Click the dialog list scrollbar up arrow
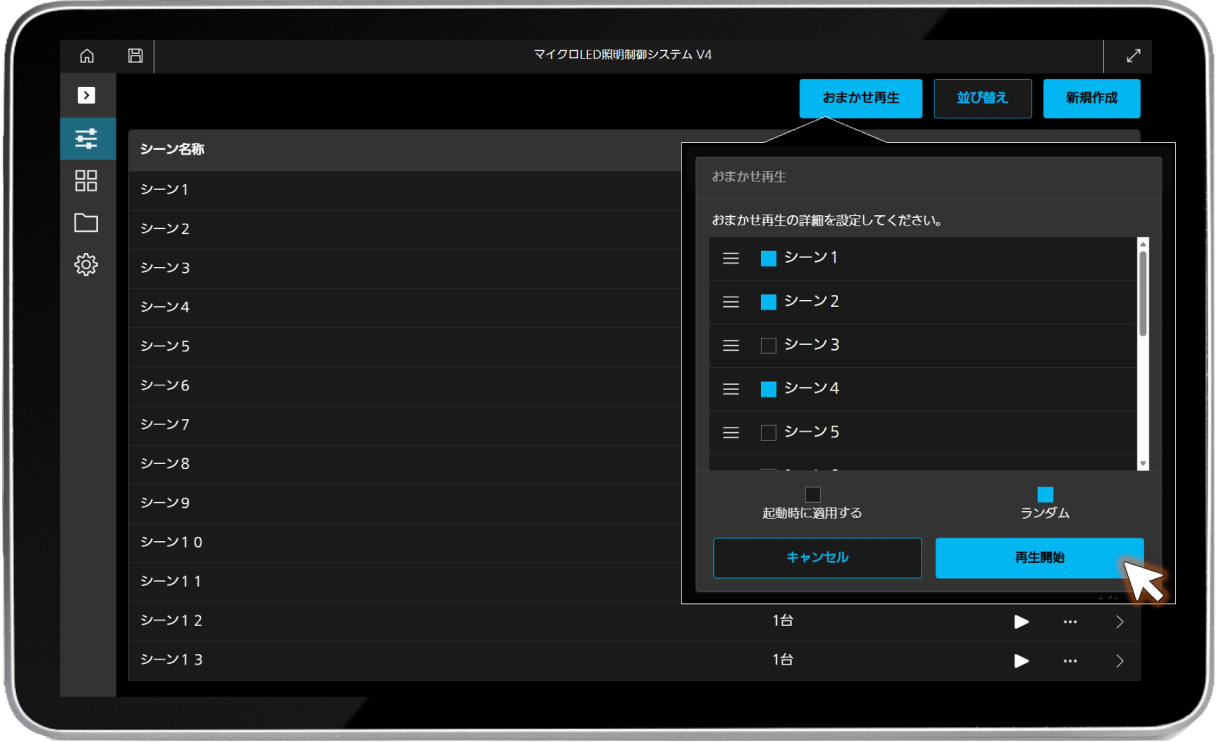The width and height of the screenshot is (1216, 742). point(1143,243)
